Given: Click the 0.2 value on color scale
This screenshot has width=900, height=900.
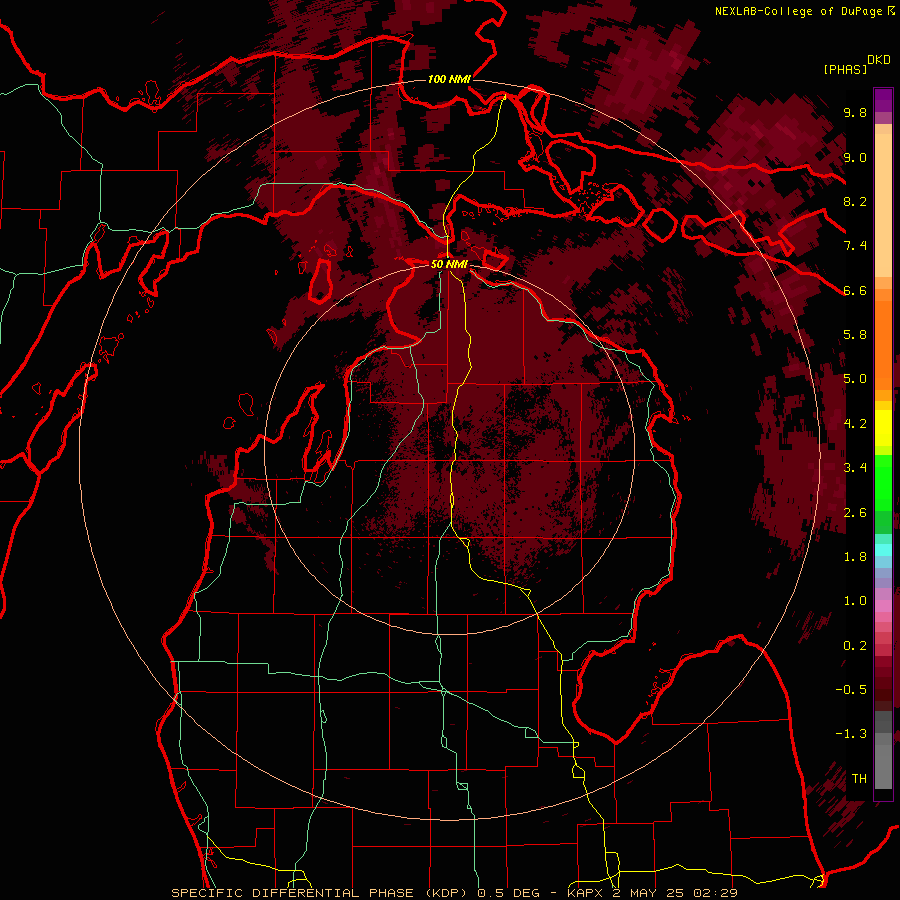Looking at the screenshot, I should click(855, 646).
